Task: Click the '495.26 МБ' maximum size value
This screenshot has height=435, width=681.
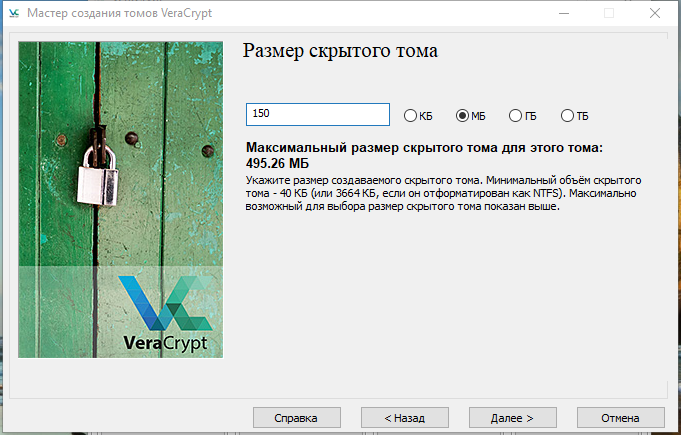Action: pyautogui.click(x=277, y=163)
